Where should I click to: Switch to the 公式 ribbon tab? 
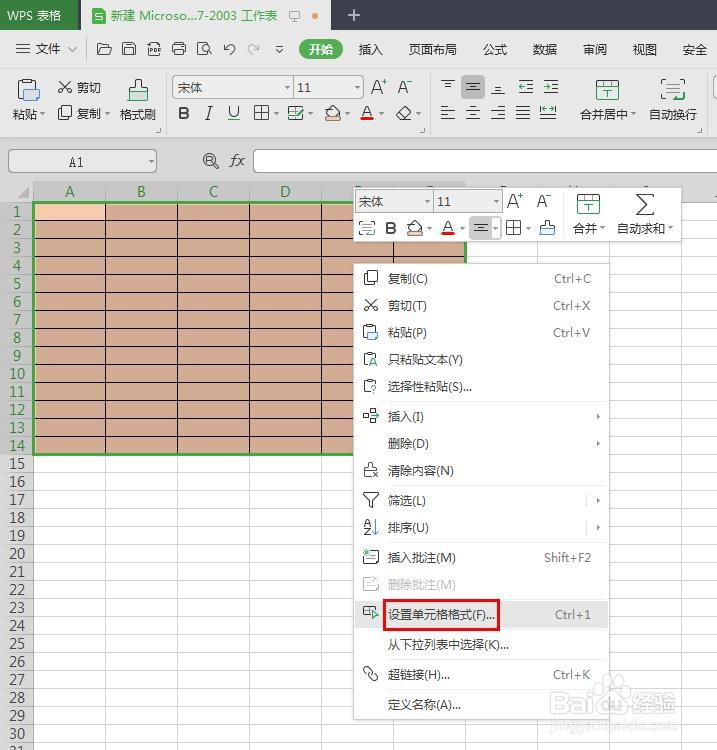tap(495, 49)
